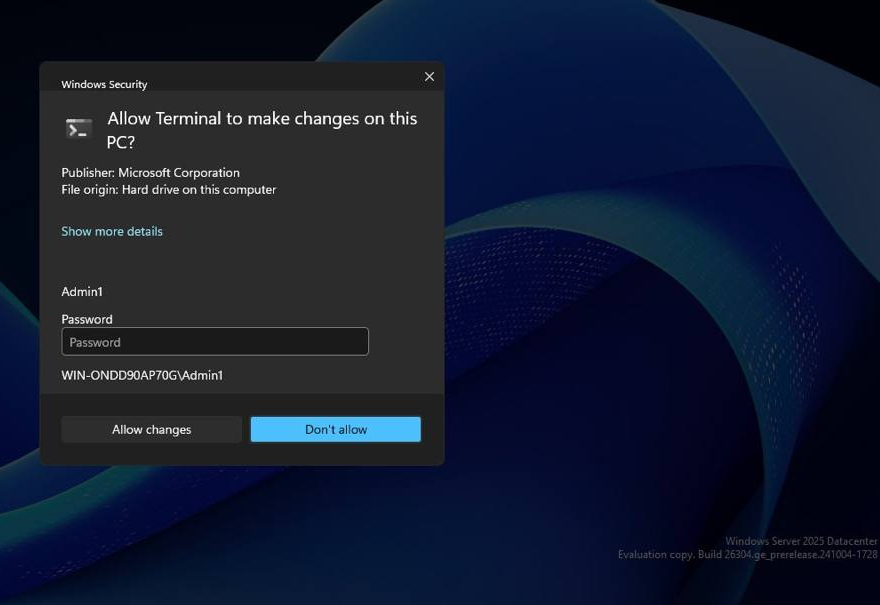
Task: Expand Show more details link
Action: [x=112, y=231]
